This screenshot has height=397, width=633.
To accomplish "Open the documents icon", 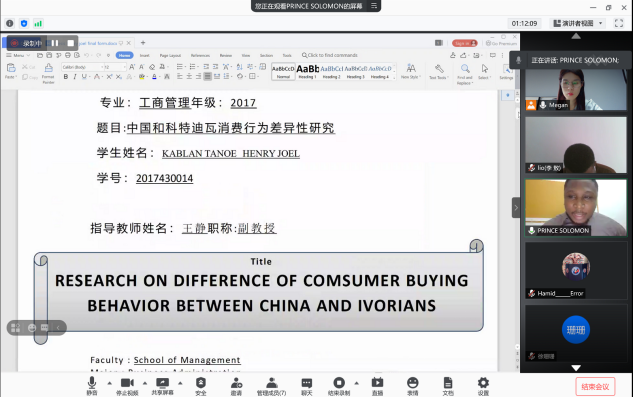I will (x=448, y=386).
